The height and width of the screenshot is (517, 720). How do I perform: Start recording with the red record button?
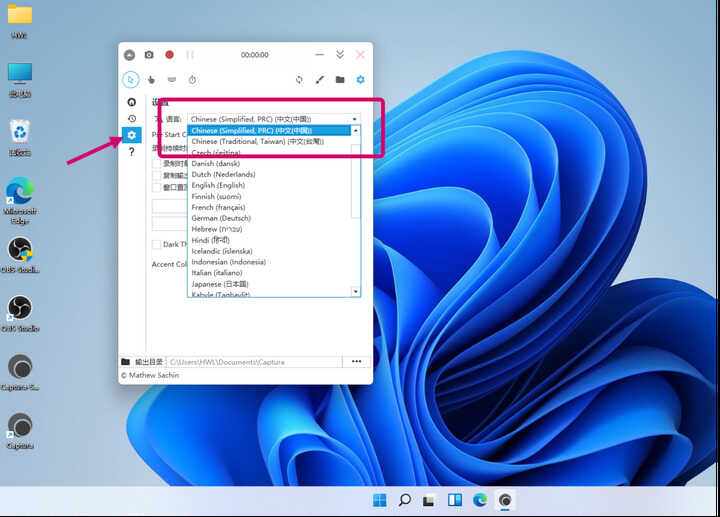click(x=169, y=55)
